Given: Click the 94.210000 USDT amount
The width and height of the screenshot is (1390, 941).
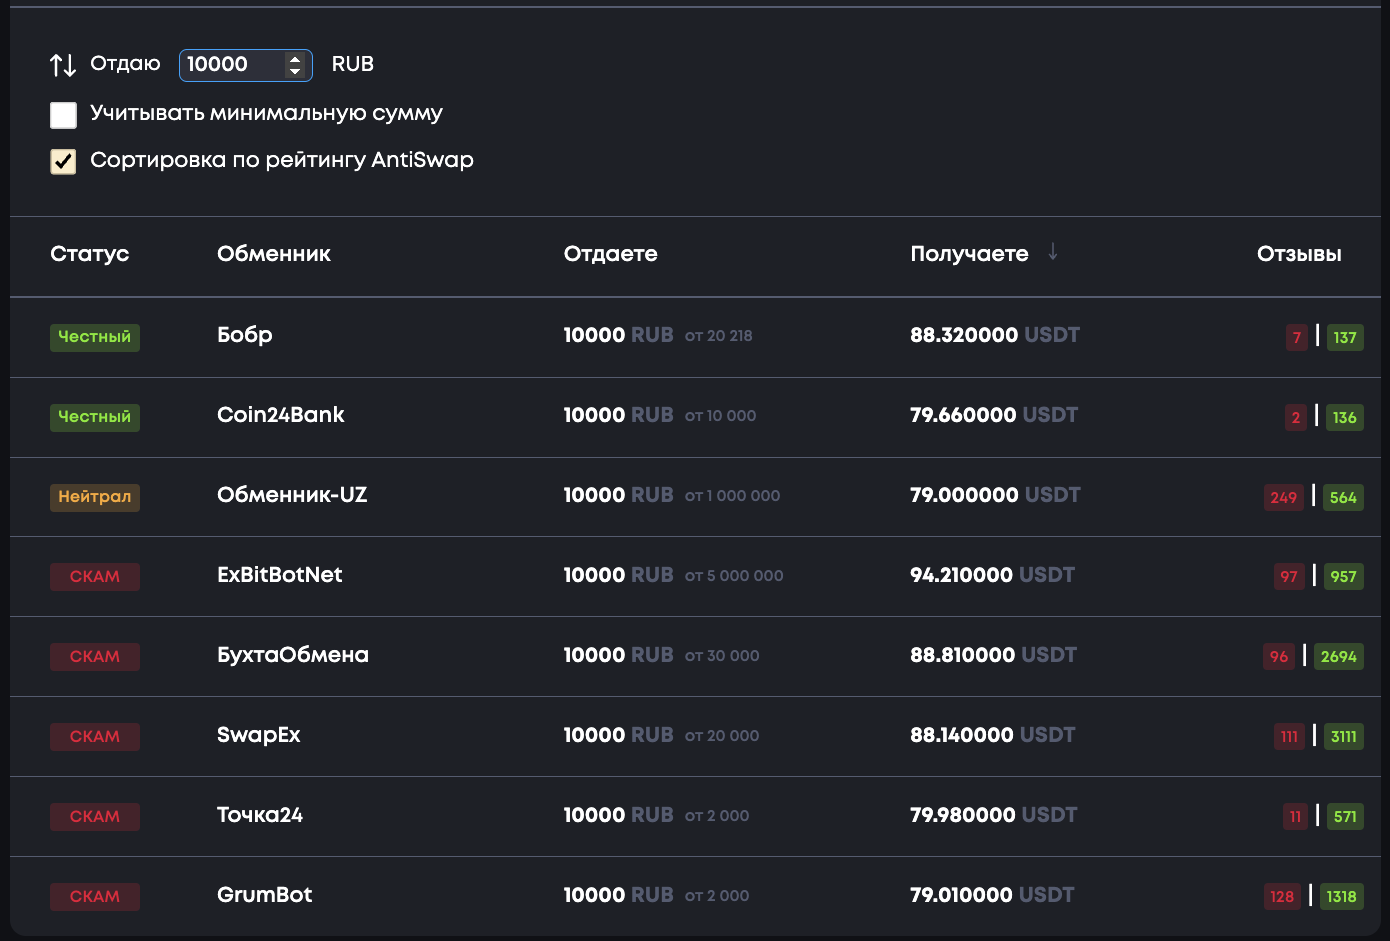Looking at the screenshot, I should click(x=992, y=575).
